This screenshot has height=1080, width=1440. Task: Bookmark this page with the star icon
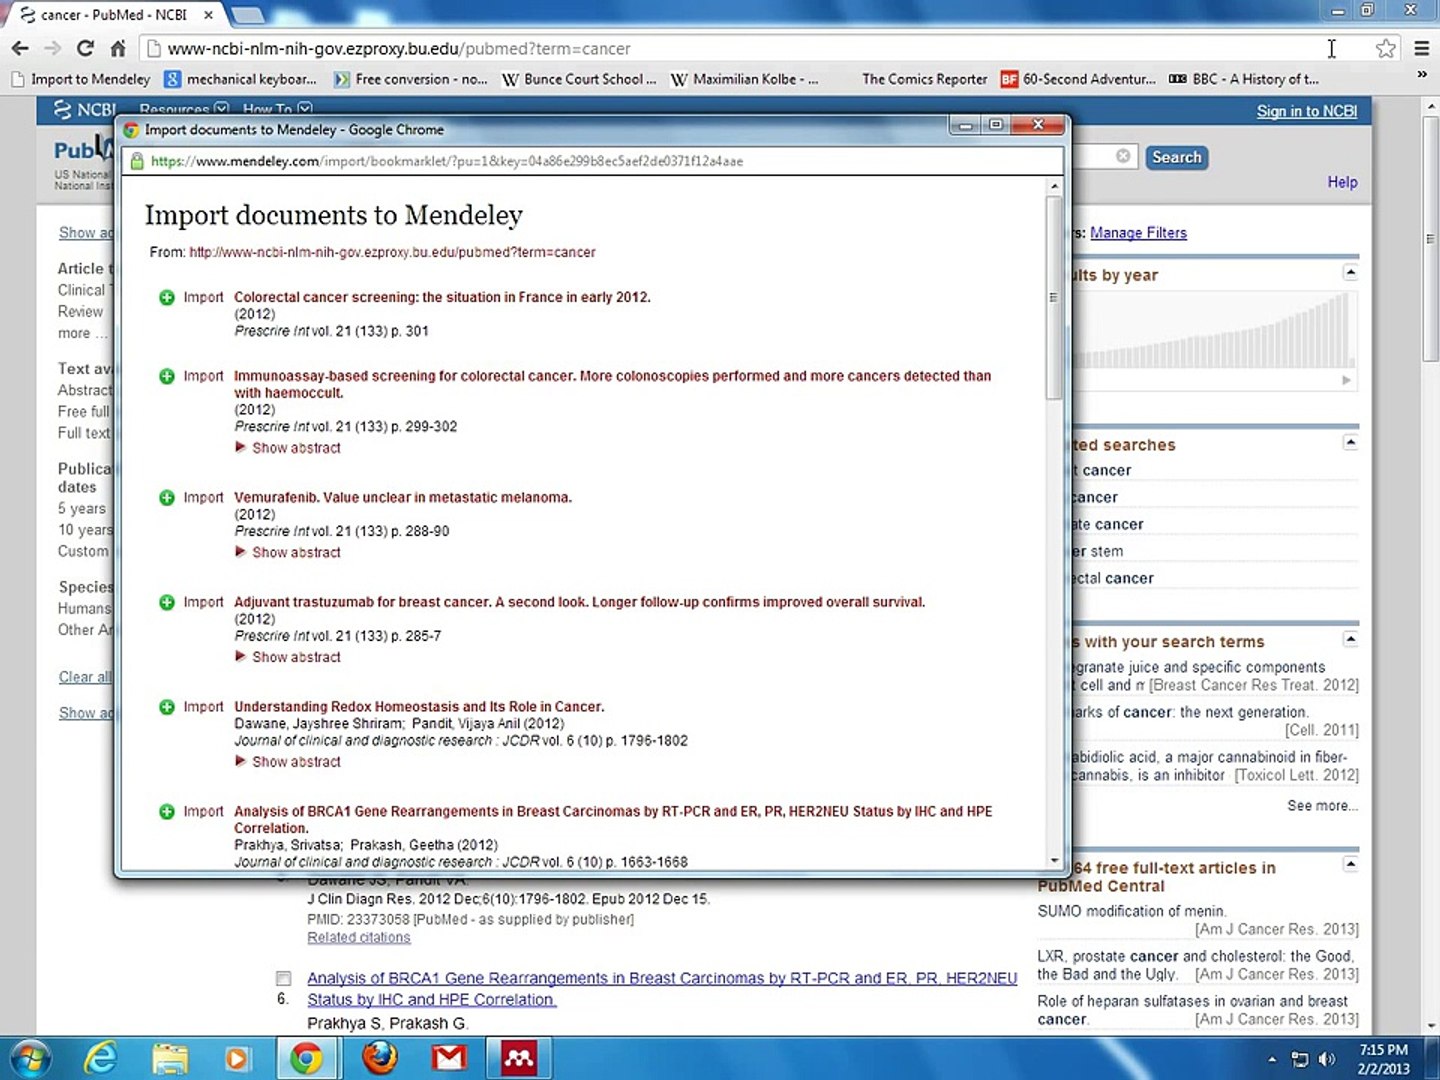[x=1385, y=48]
